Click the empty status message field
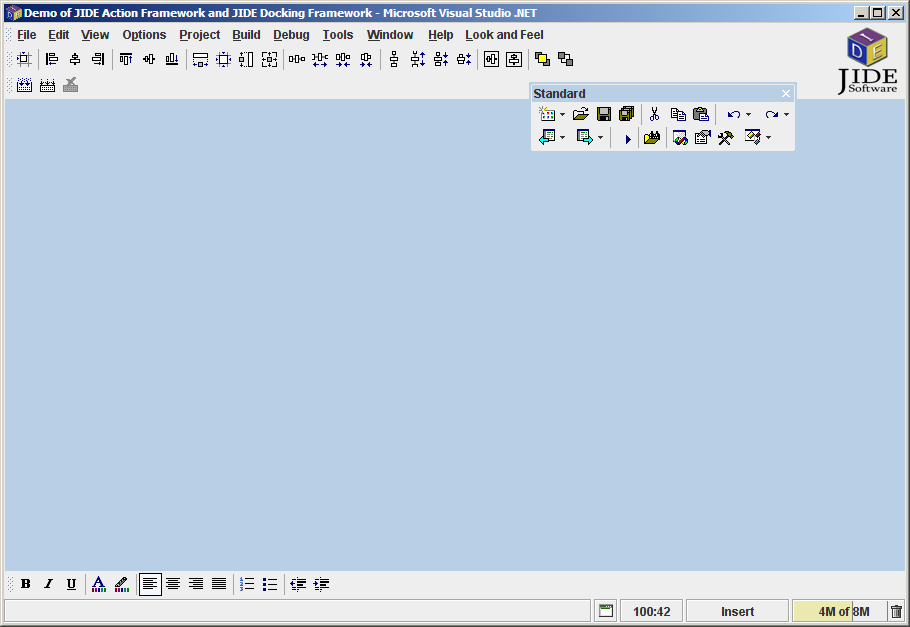 (298, 611)
